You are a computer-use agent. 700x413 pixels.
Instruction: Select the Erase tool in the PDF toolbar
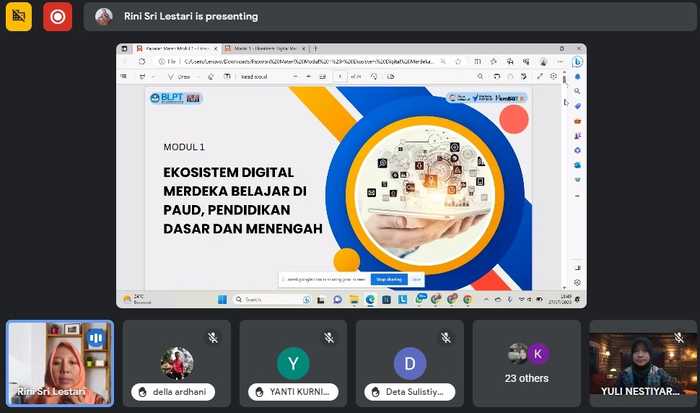click(211, 77)
